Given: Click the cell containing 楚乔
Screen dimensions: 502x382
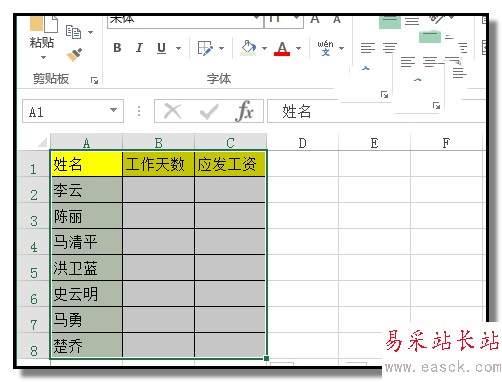Looking at the screenshot, I should point(86,345).
